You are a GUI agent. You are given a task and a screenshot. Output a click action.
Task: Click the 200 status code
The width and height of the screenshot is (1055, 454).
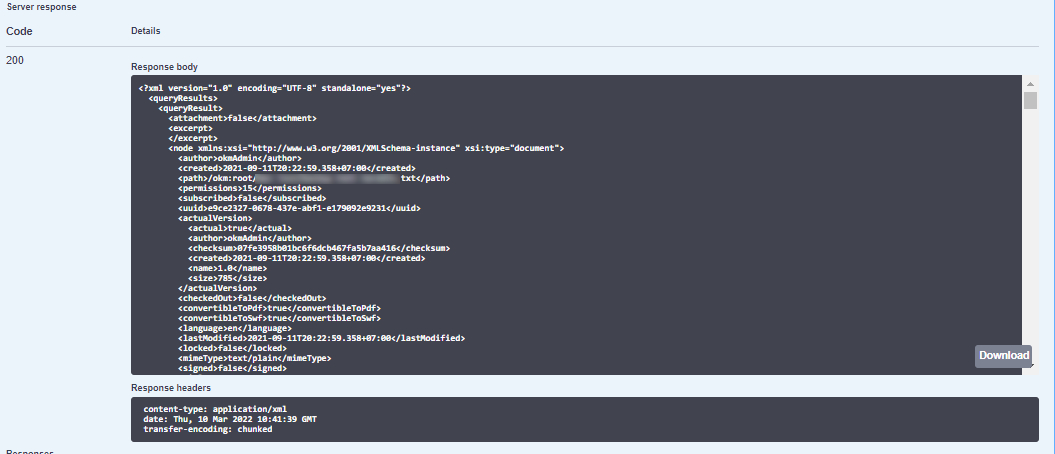(x=15, y=60)
